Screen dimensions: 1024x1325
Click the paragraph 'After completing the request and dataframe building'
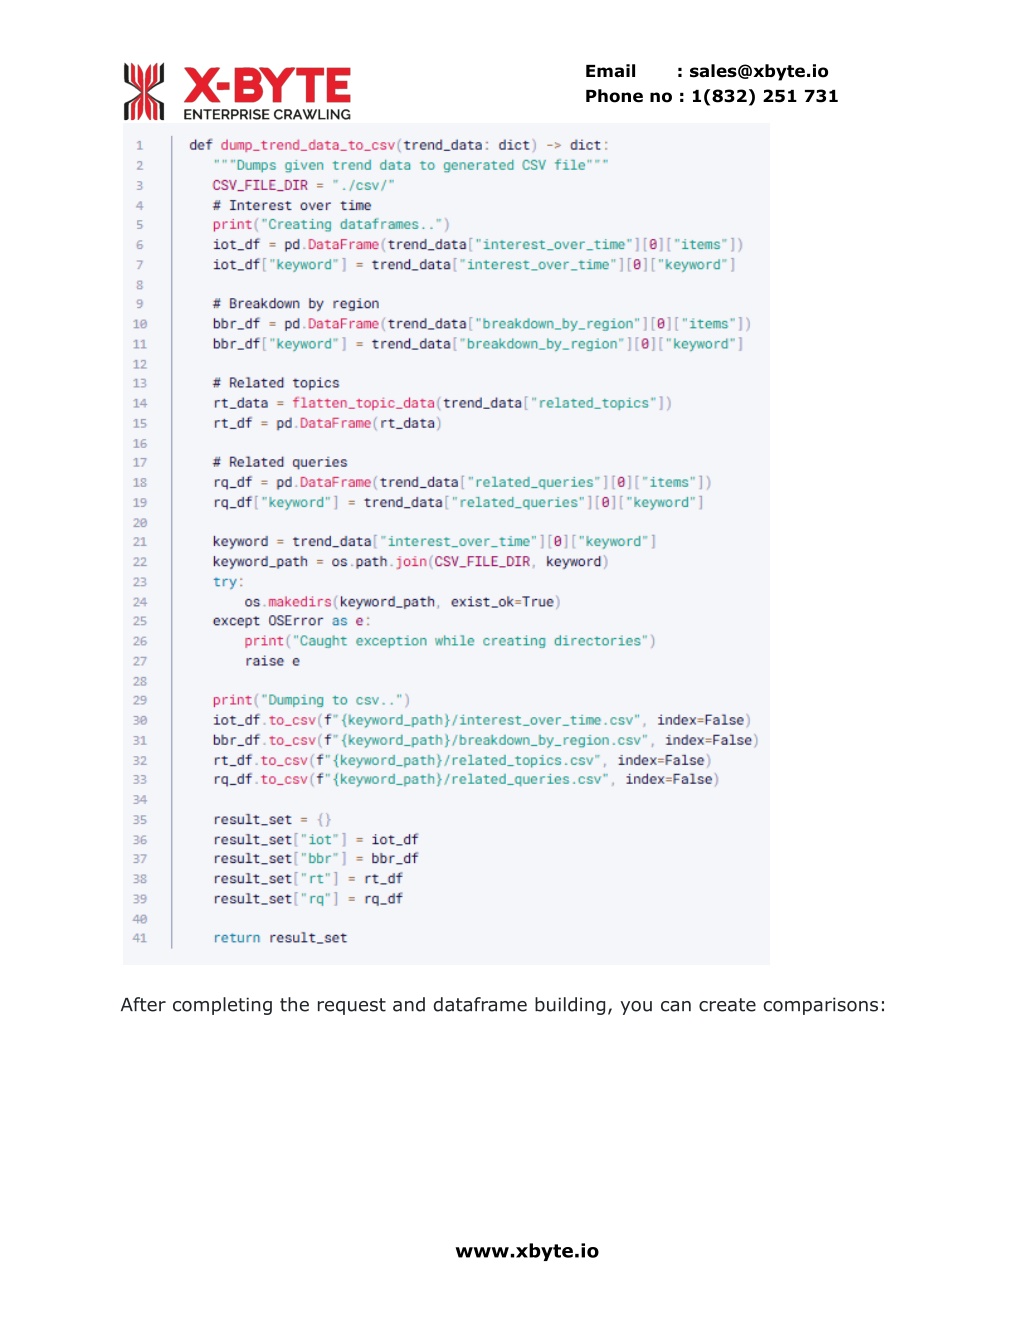click(x=503, y=1005)
